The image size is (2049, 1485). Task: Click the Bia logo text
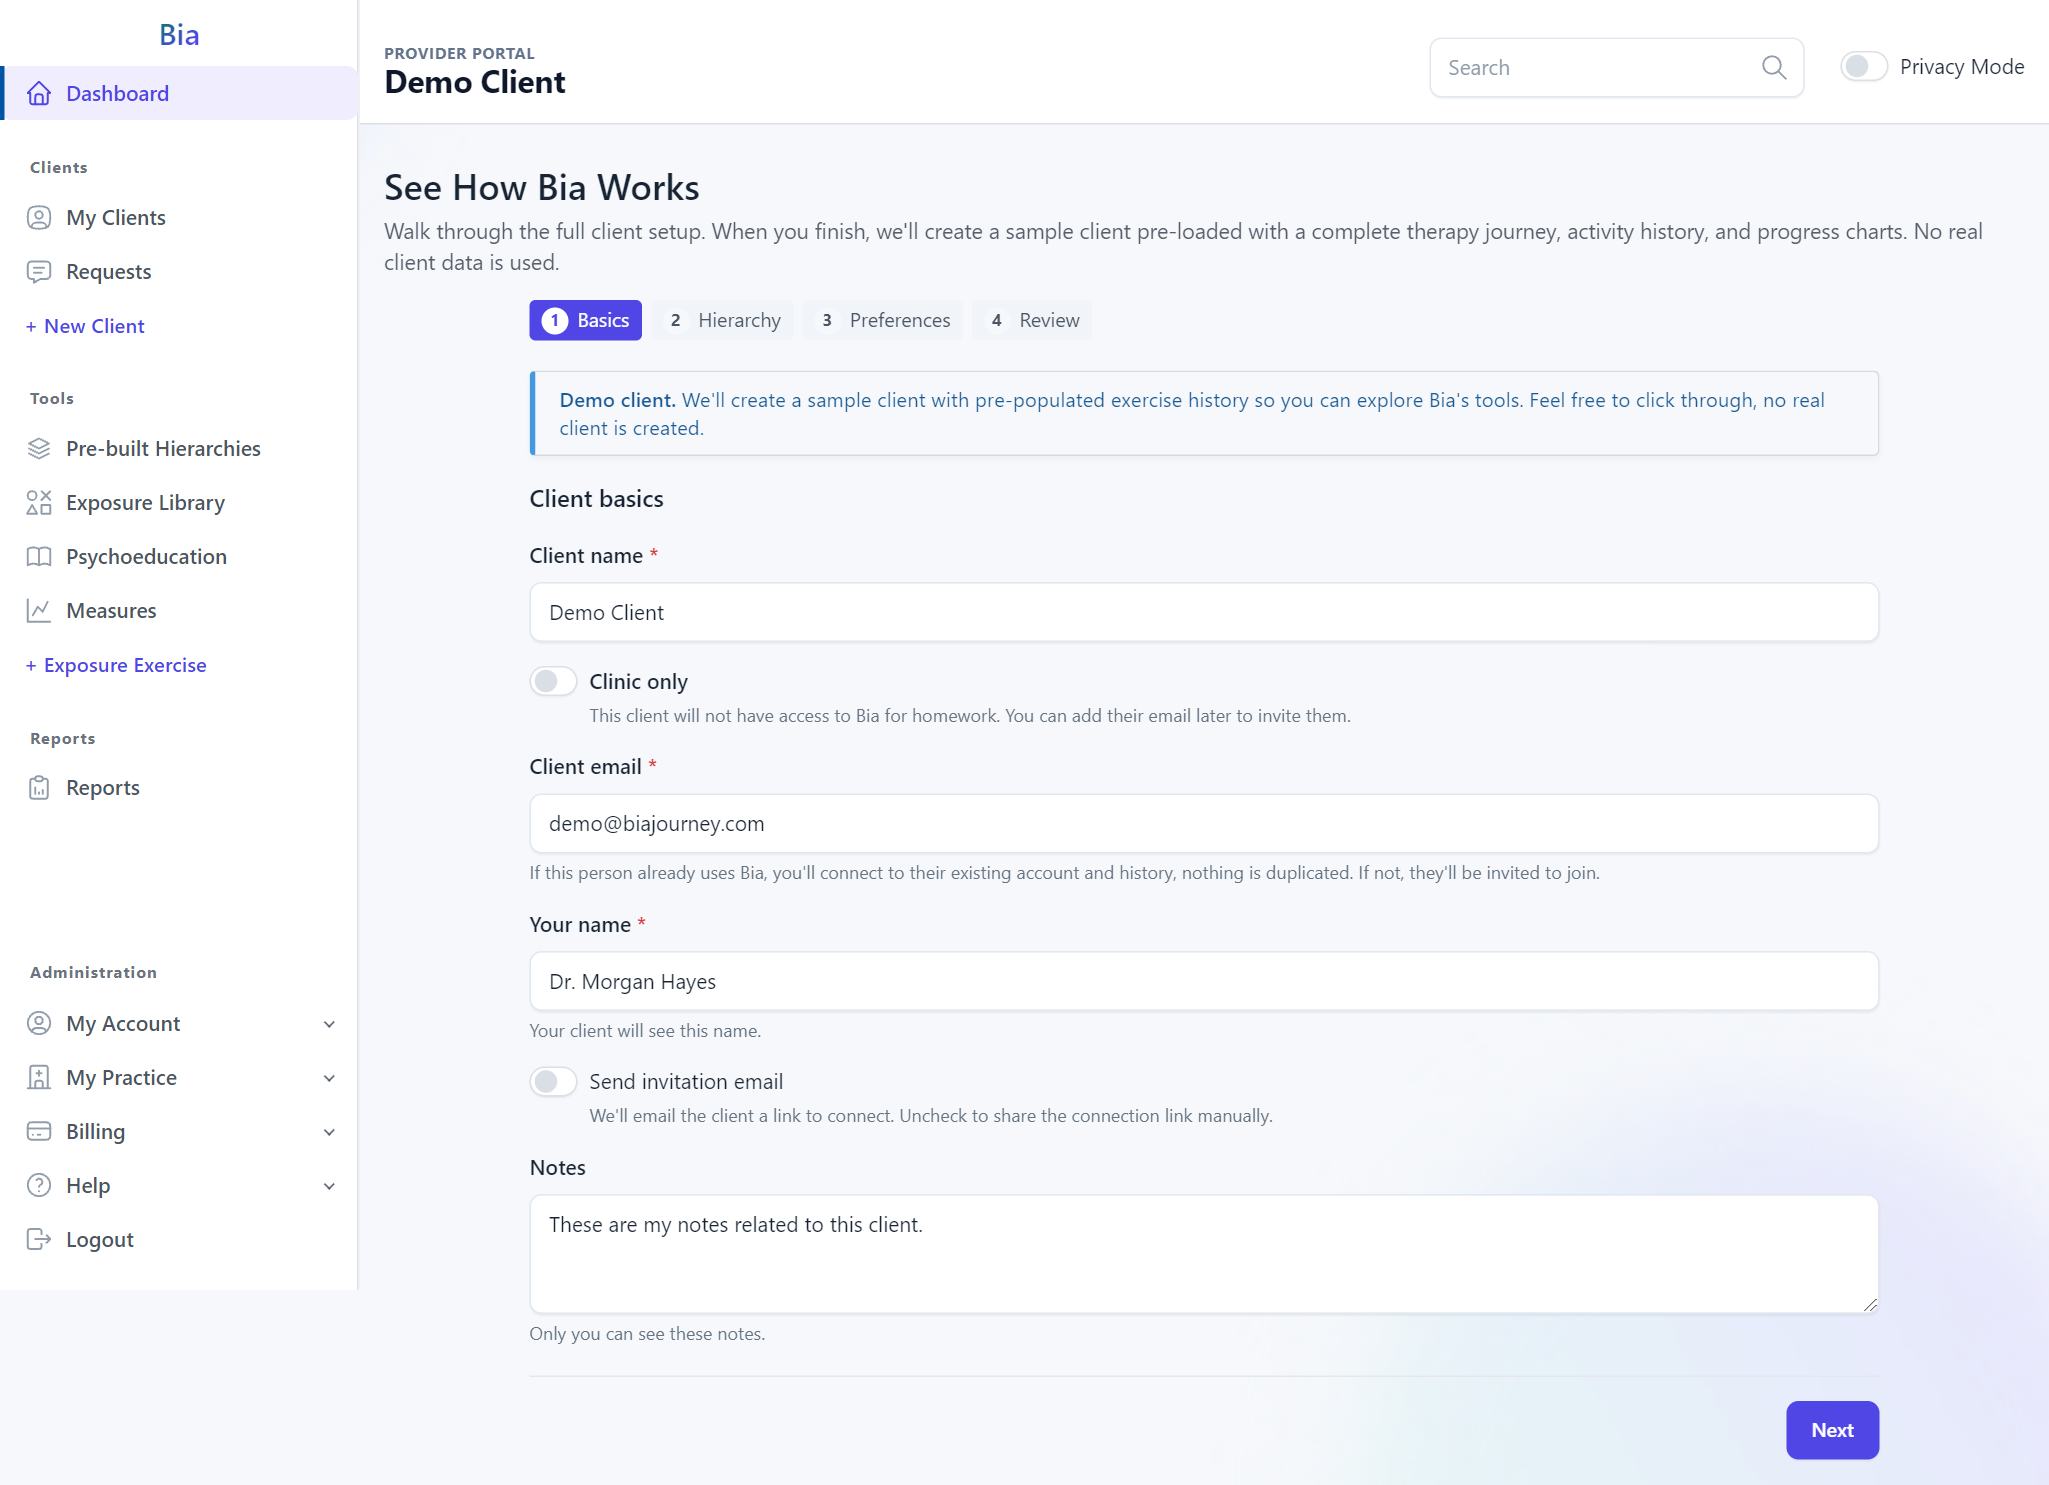click(x=179, y=34)
